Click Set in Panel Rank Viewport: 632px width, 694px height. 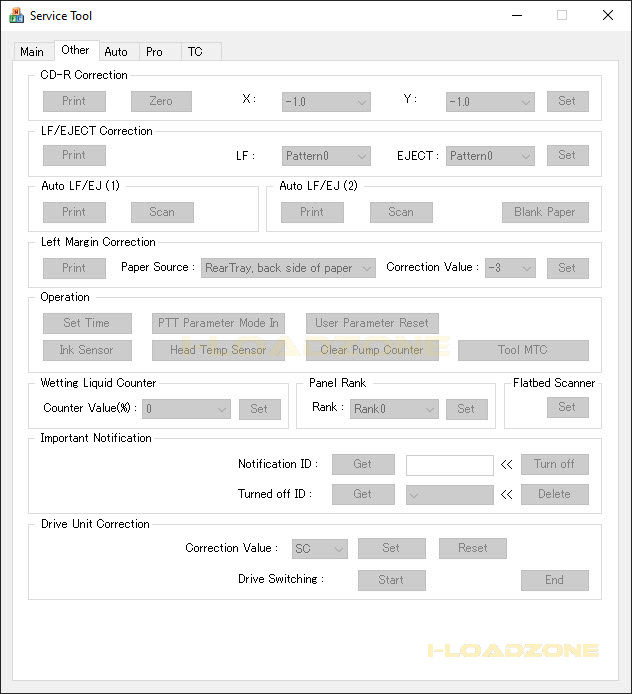(467, 409)
